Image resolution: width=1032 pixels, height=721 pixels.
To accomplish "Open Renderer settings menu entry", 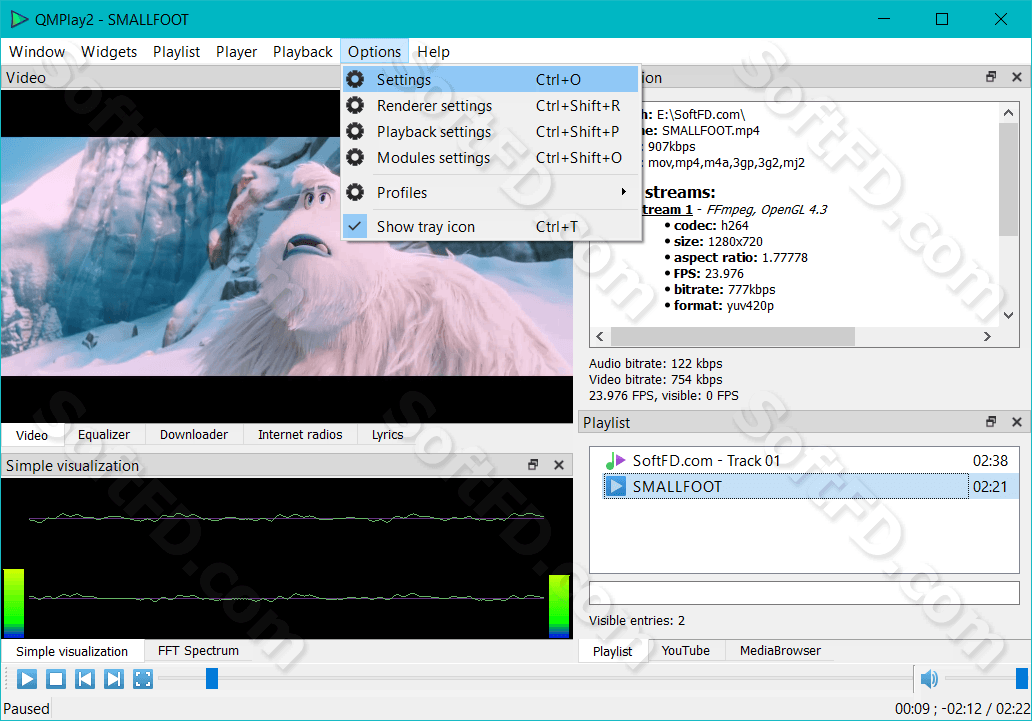I will click(x=491, y=106).
